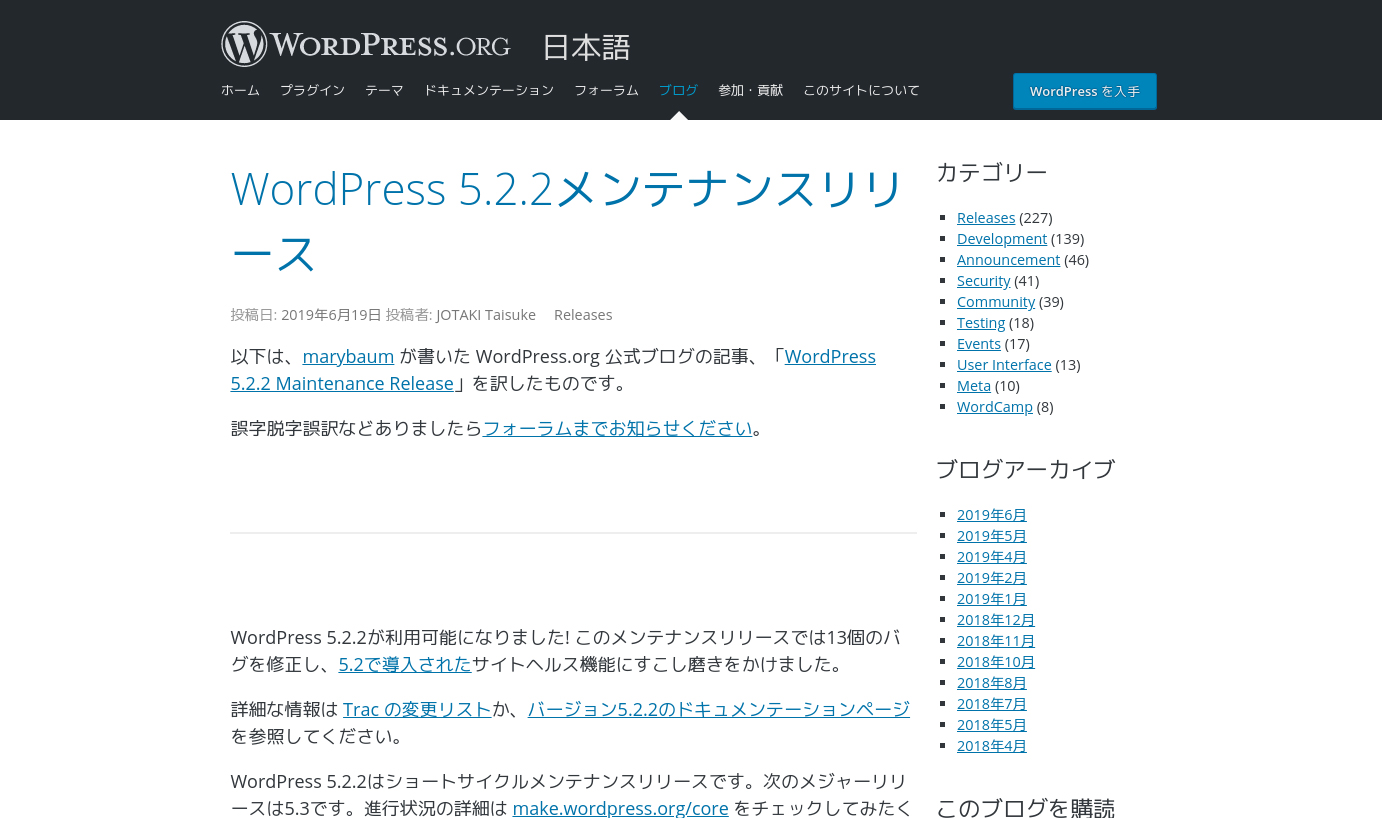Open the 5.2で導入された link
The image size is (1382, 818).
[405, 664]
